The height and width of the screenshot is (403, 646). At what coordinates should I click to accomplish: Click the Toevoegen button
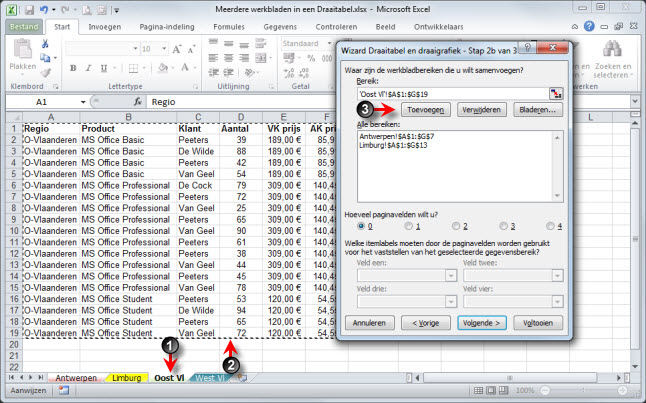(426, 110)
